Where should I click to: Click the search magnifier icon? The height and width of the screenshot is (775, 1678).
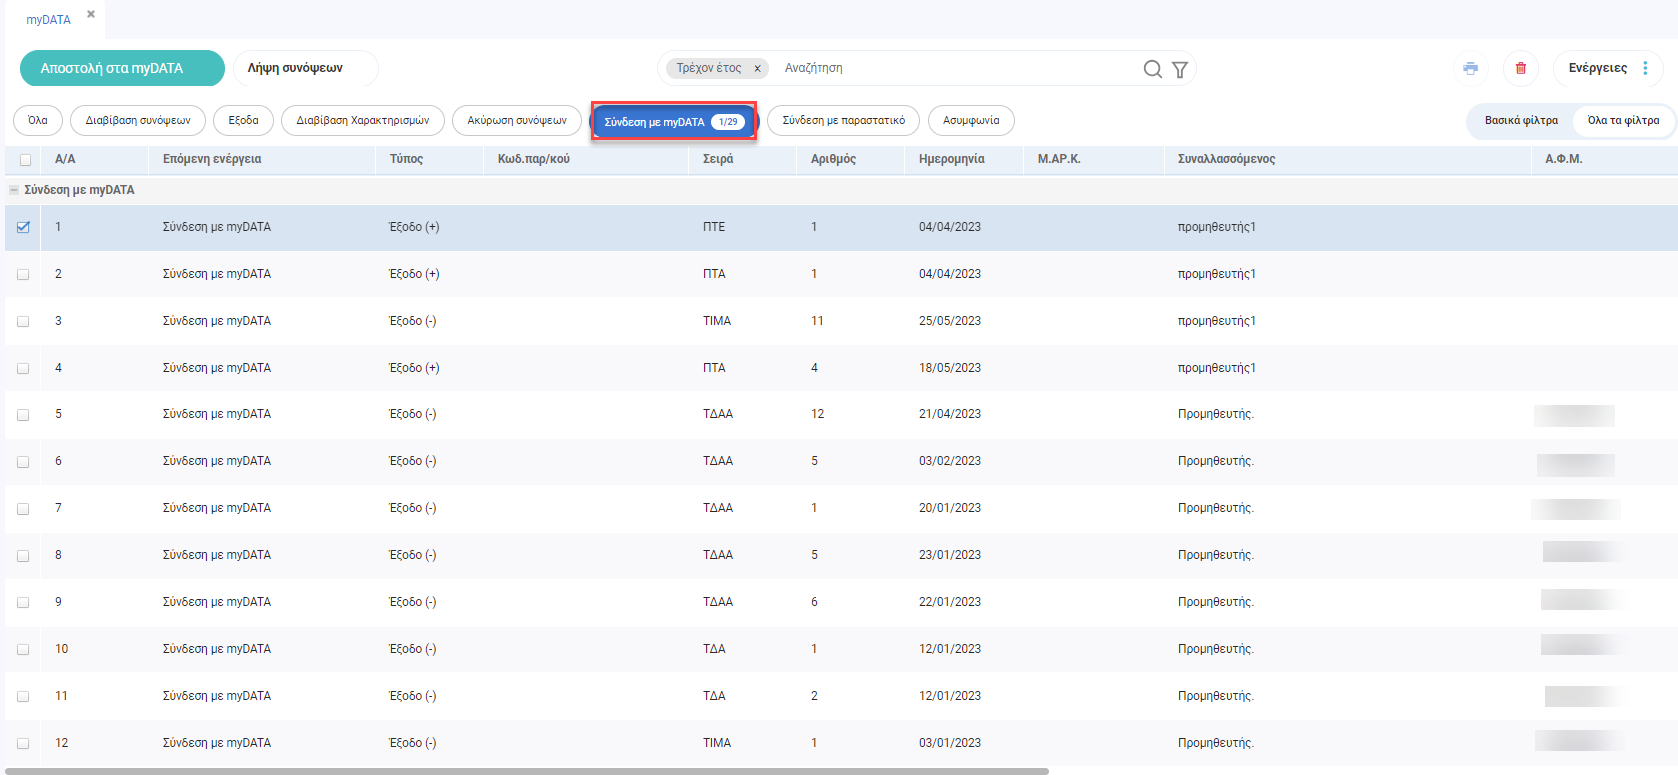tap(1152, 69)
